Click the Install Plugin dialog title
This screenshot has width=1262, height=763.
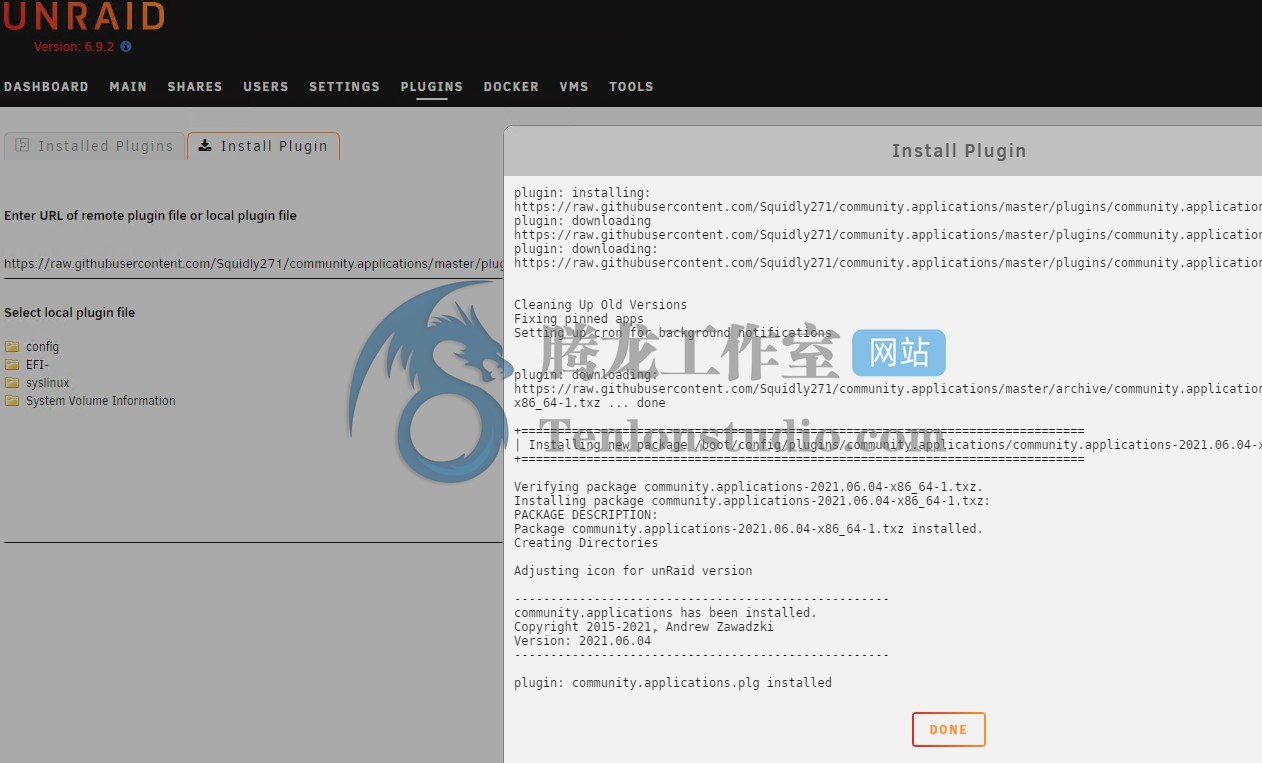pyautogui.click(x=959, y=151)
